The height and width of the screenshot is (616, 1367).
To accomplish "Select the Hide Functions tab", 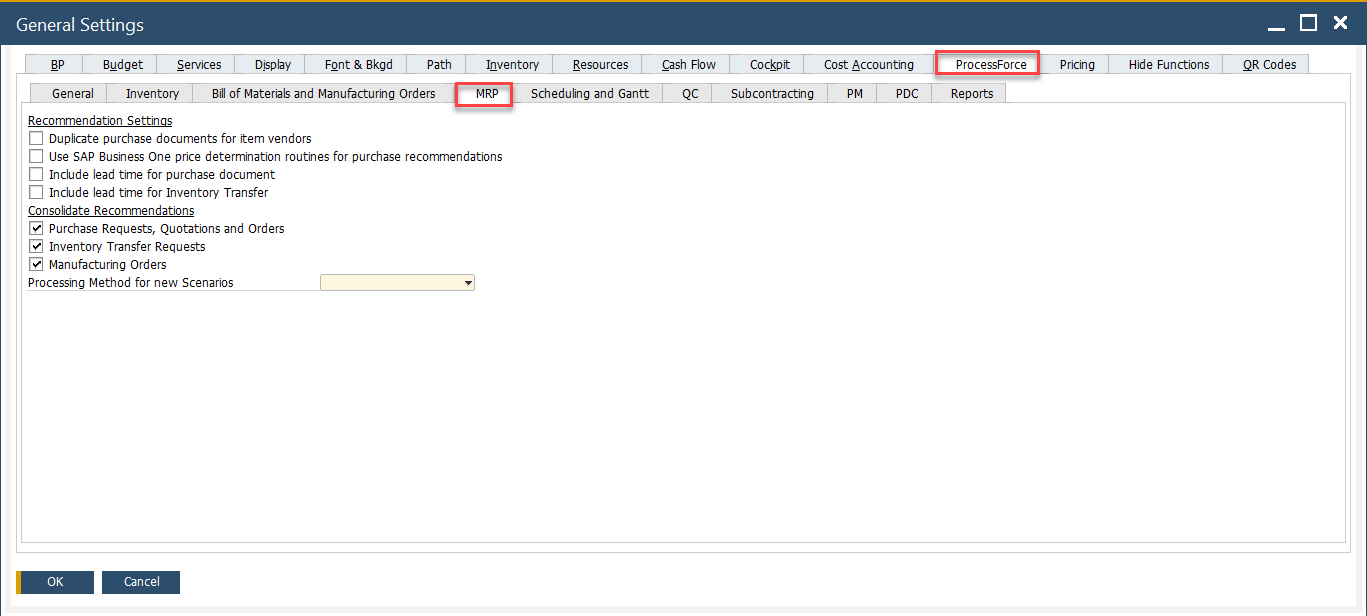I will tap(1166, 63).
